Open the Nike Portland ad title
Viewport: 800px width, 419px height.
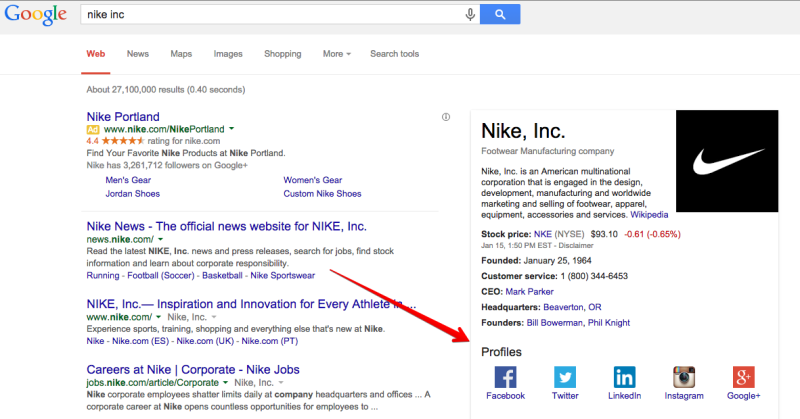[123, 116]
